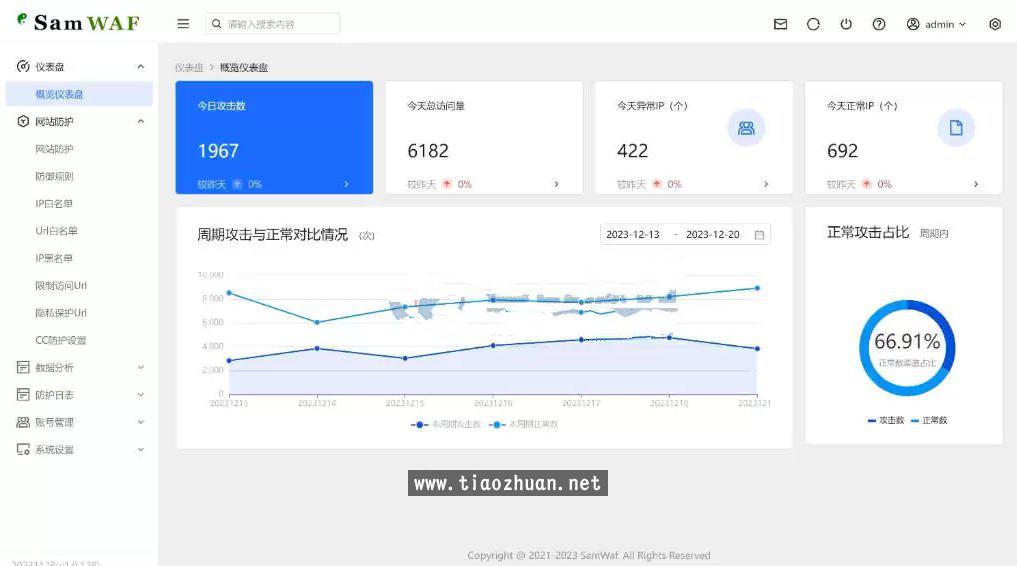Click the power icon in header
The height and width of the screenshot is (566, 1017).
pos(846,24)
